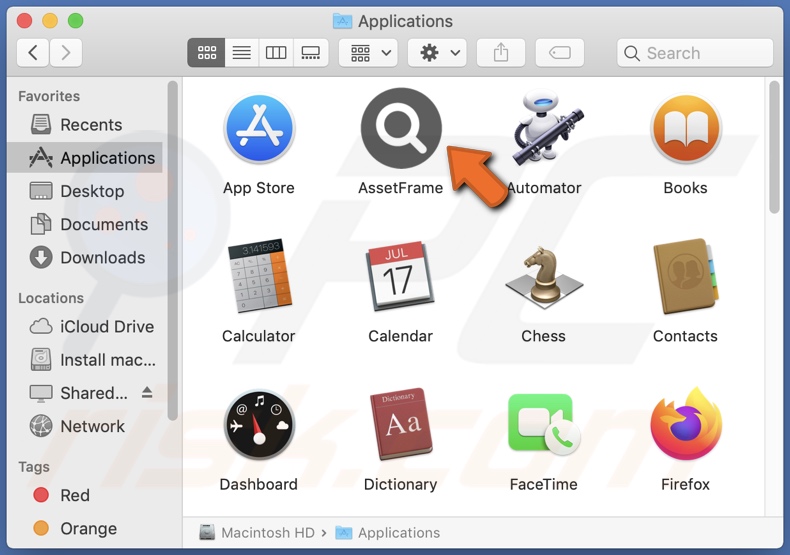Open the Automator robot icon

(546, 128)
